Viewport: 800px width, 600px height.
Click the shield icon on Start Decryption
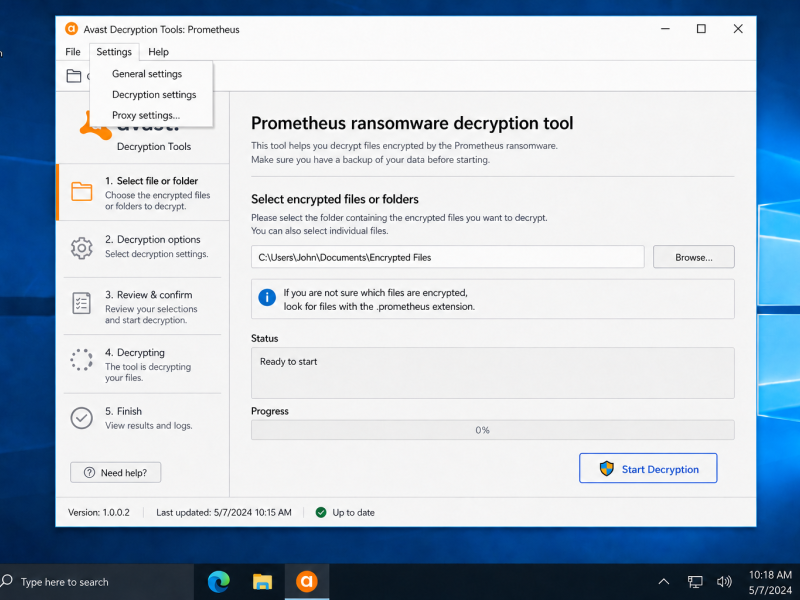606,468
